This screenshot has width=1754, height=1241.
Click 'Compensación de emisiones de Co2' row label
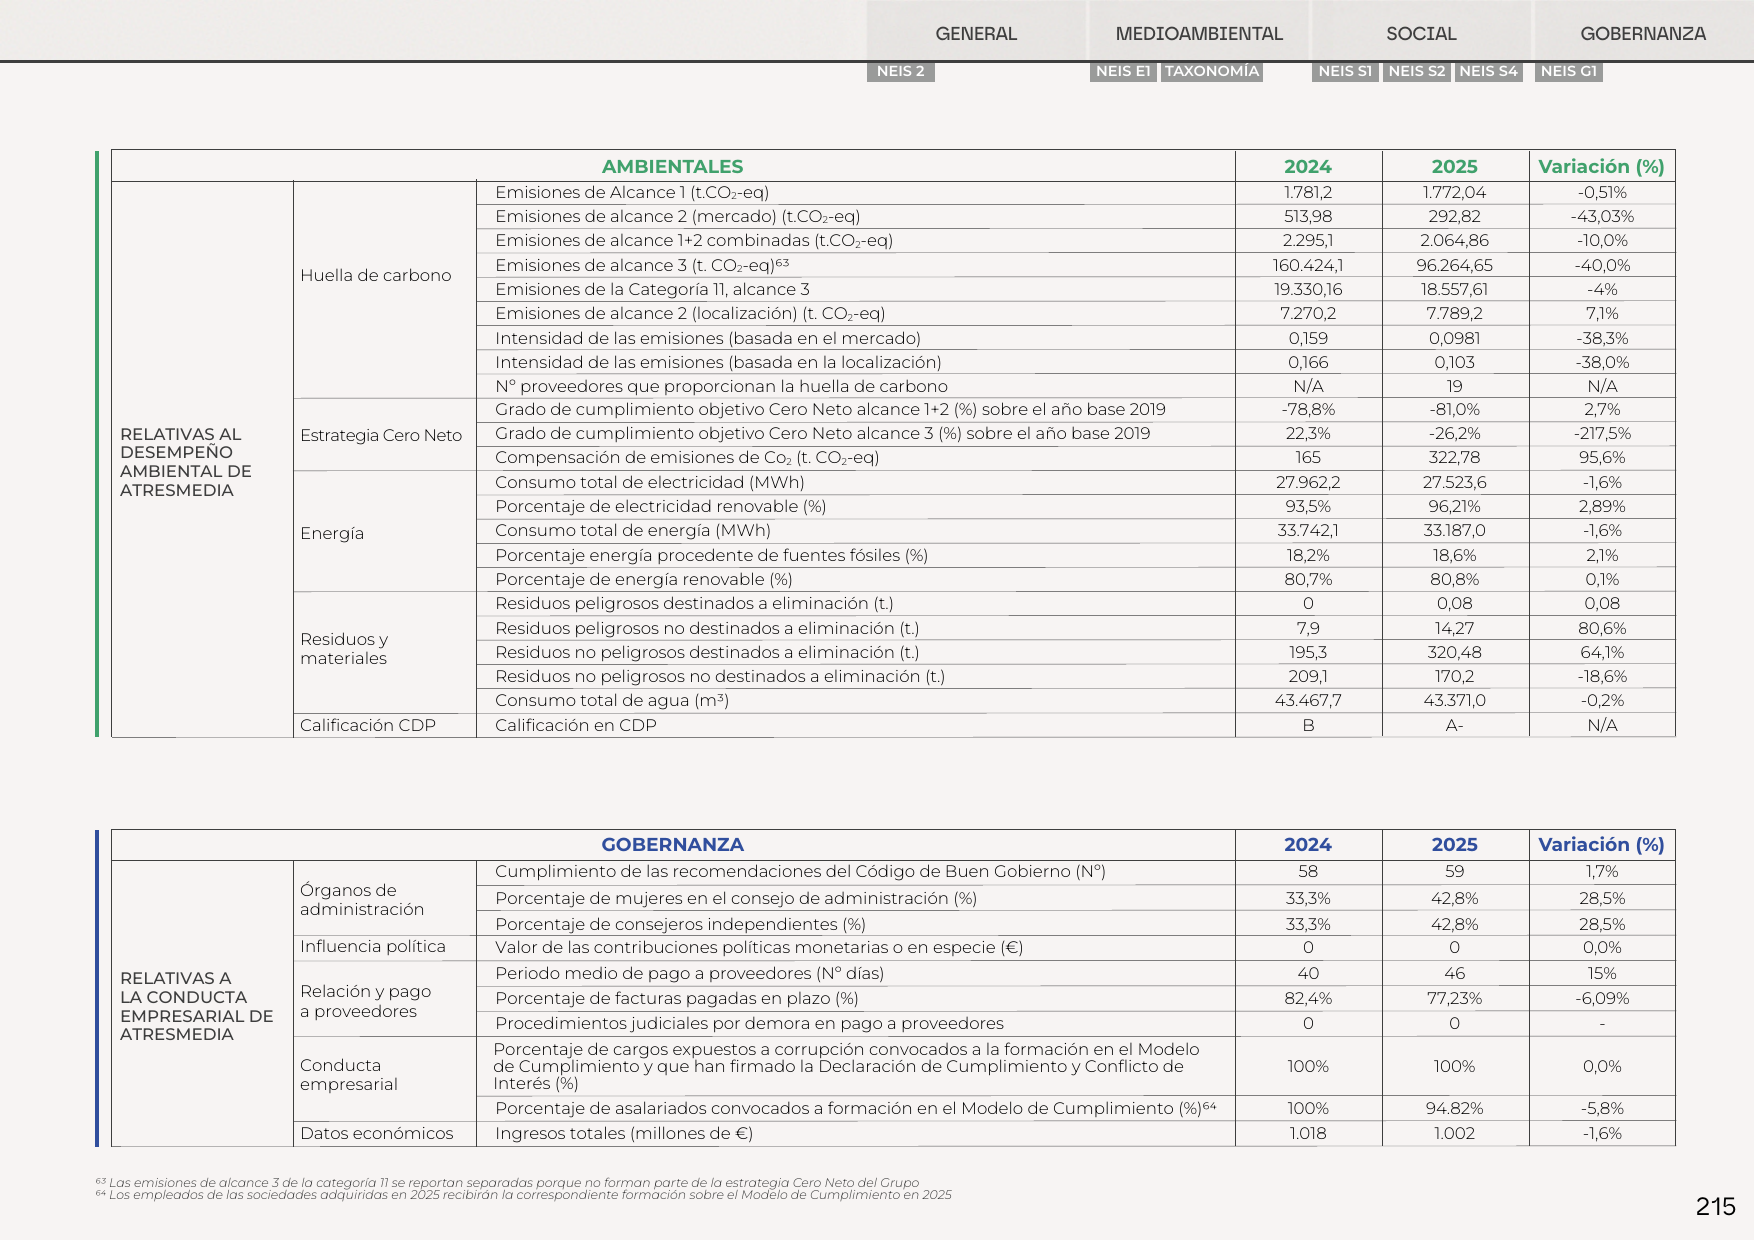[x=687, y=457]
